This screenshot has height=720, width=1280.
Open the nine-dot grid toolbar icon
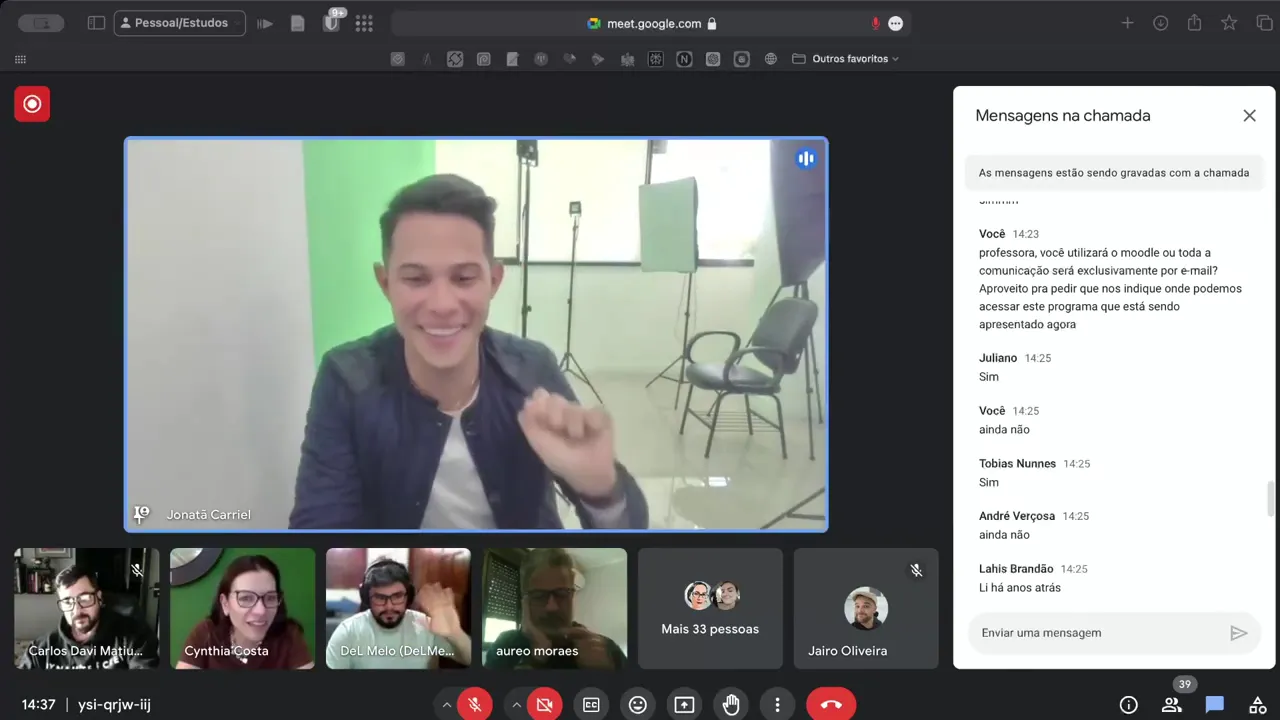[x=364, y=23]
